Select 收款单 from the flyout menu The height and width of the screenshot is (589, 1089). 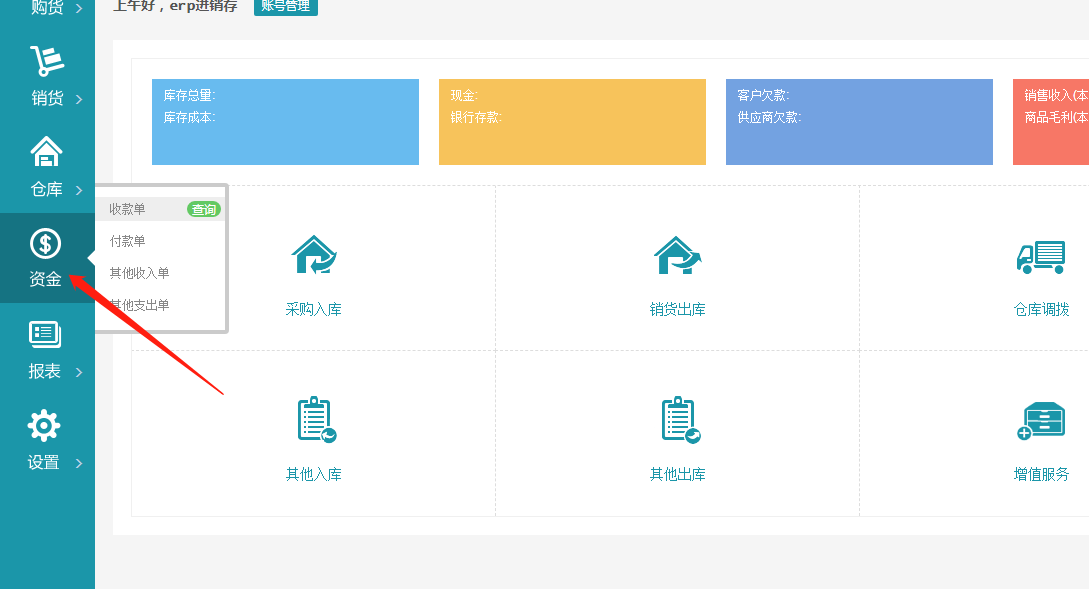pyautogui.click(x=128, y=209)
